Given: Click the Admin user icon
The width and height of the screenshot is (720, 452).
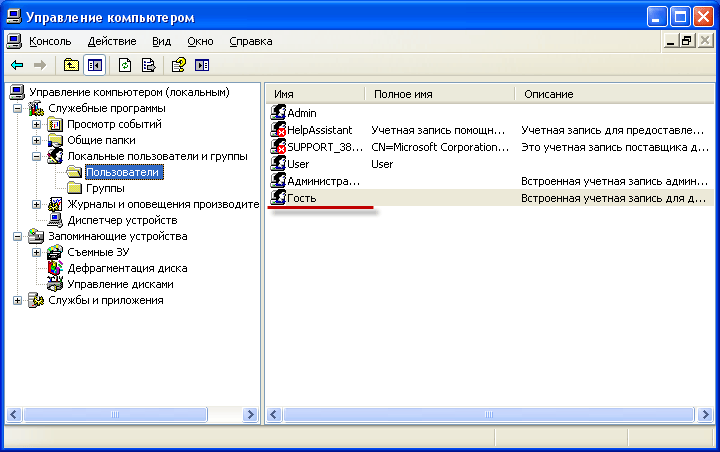Looking at the screenshot, I should click(x=278, y=113).
